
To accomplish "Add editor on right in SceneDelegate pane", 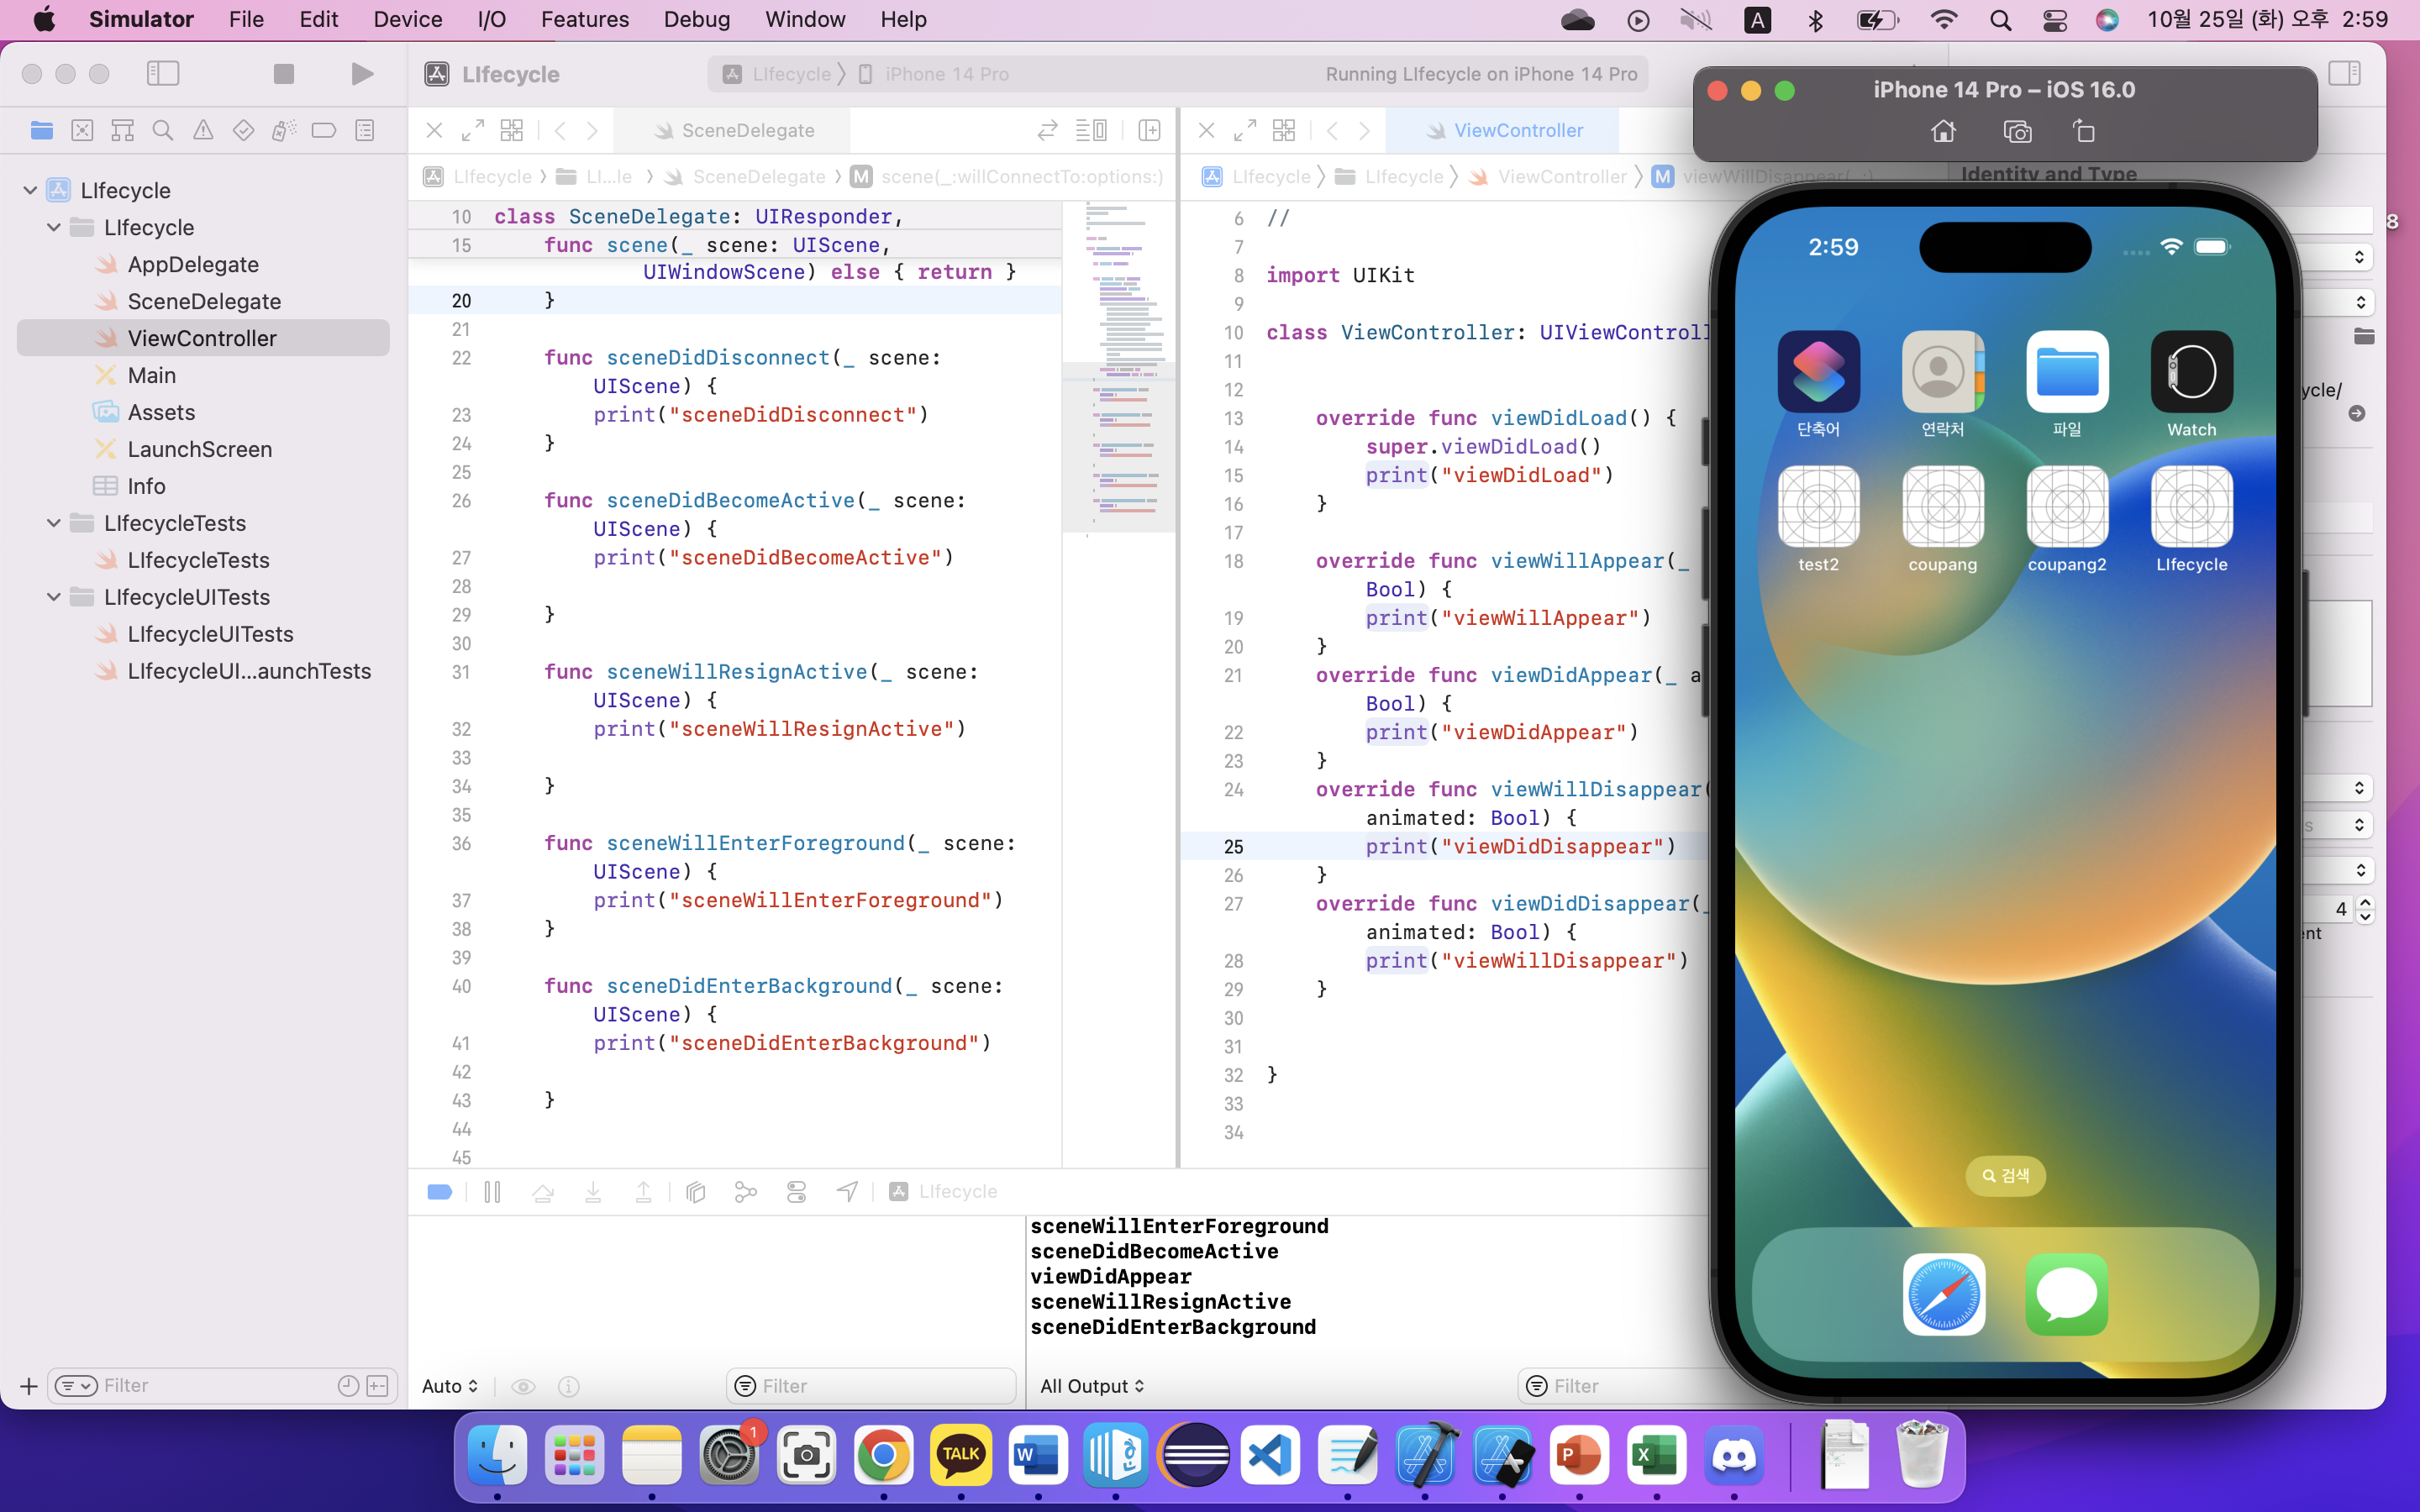I will [x=1149, y=131].
